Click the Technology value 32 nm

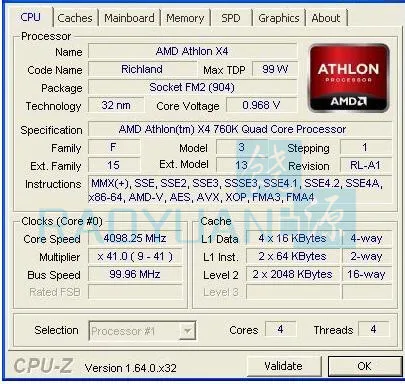(116, 105)
